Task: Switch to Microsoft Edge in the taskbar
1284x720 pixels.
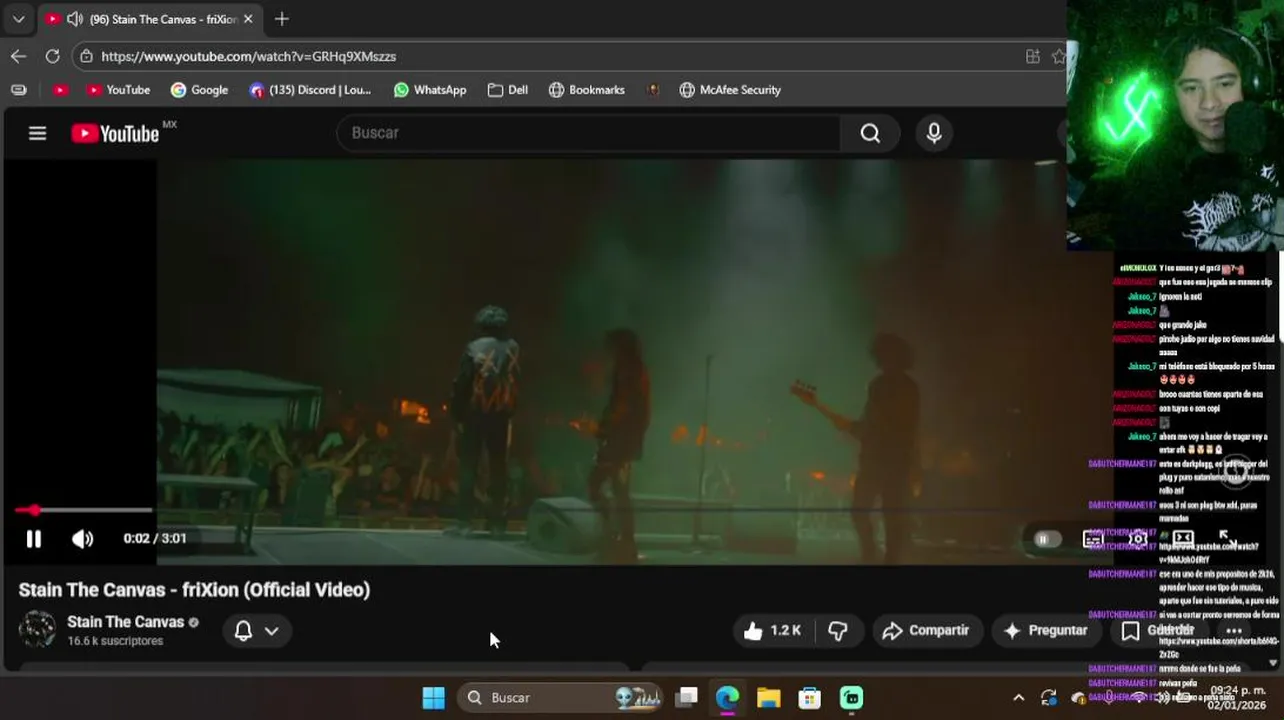Action: pyautogui.click(x=727, y=698)
